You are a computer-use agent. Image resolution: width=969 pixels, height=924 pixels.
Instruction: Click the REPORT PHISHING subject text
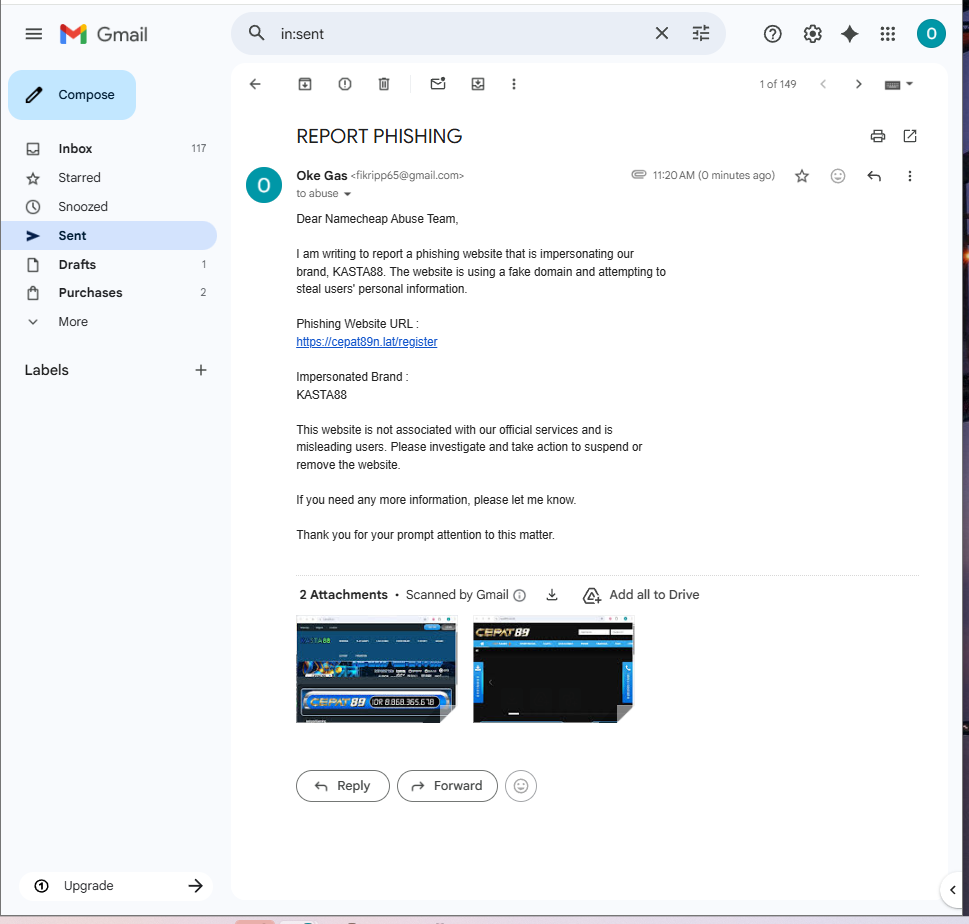pos(379,136)
